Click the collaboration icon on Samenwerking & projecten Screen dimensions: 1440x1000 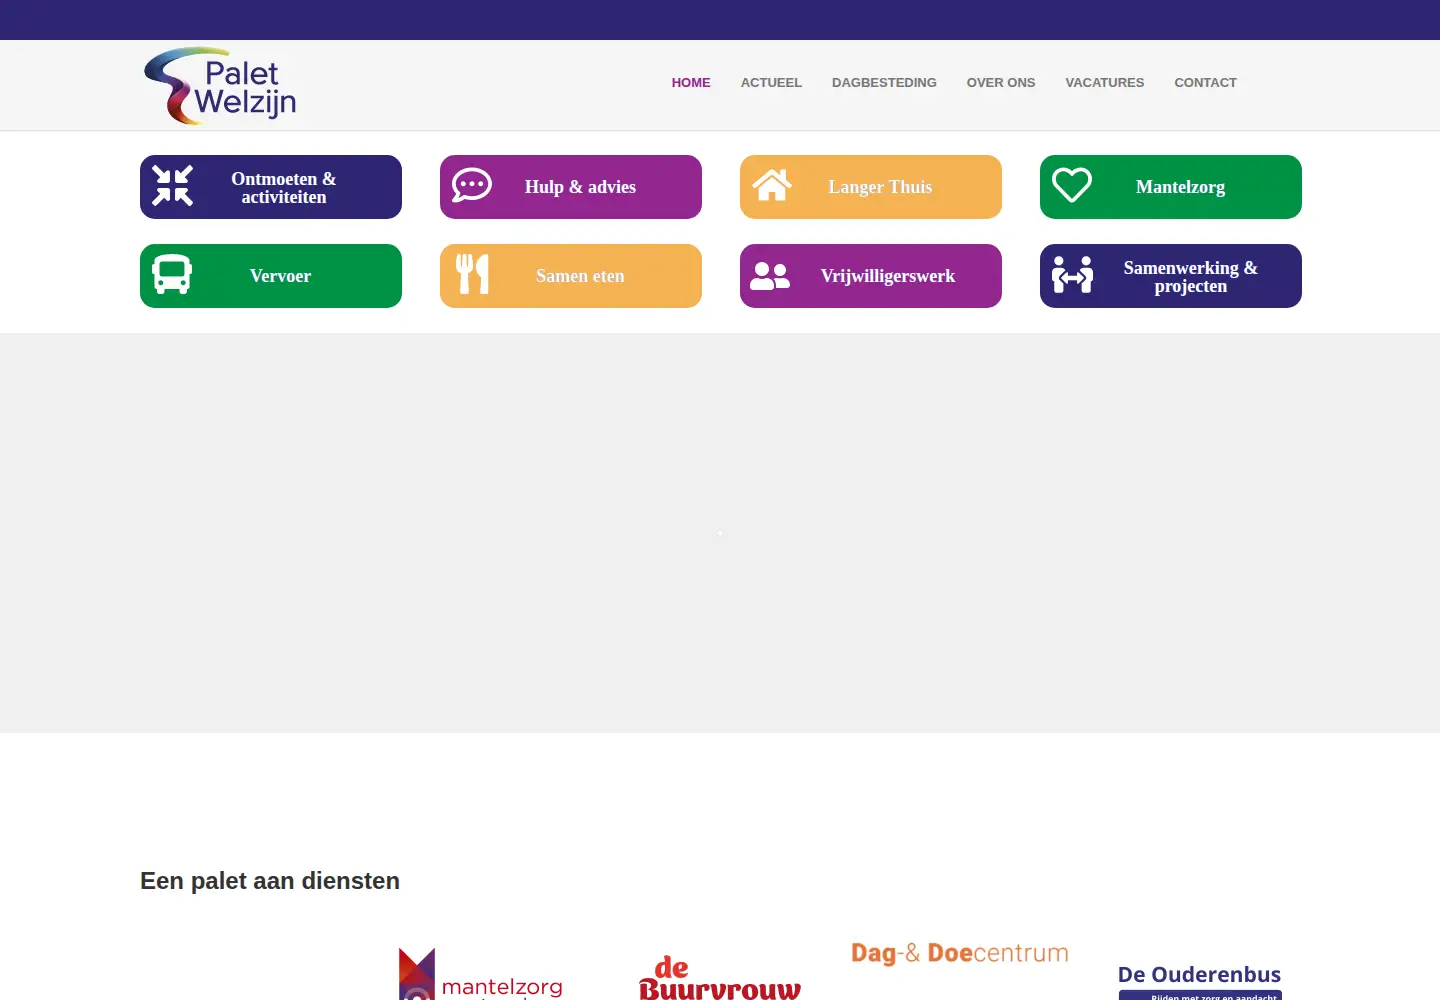[x=1072, y=274]
